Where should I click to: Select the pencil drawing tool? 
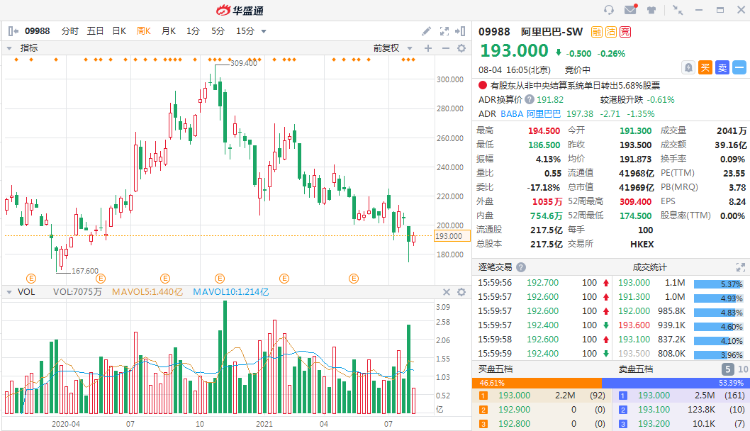point(426,31)
